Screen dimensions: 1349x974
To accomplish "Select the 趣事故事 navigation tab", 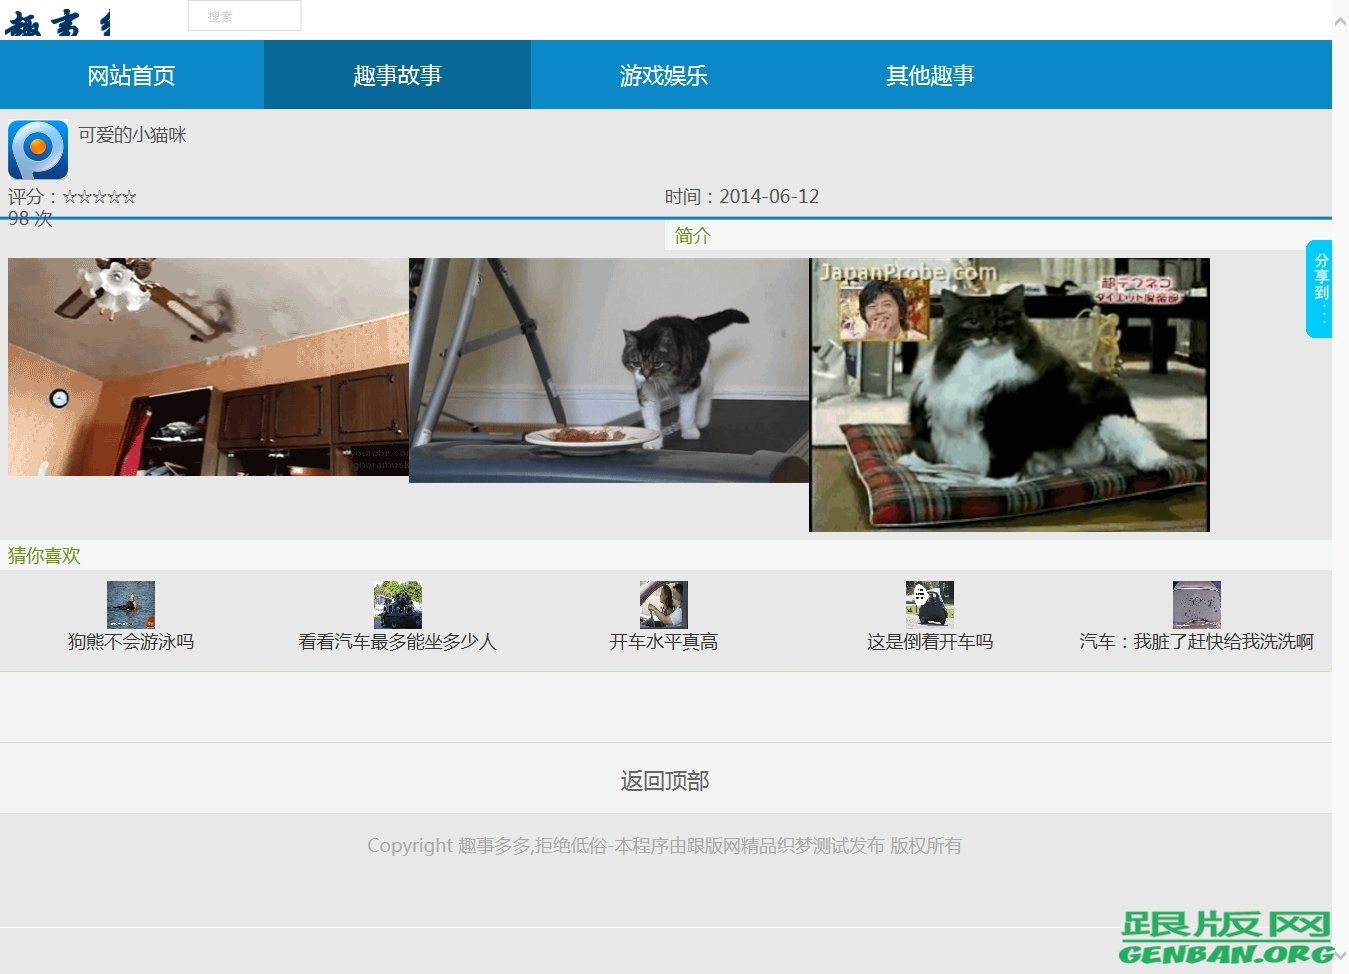I will pos(397,75).
